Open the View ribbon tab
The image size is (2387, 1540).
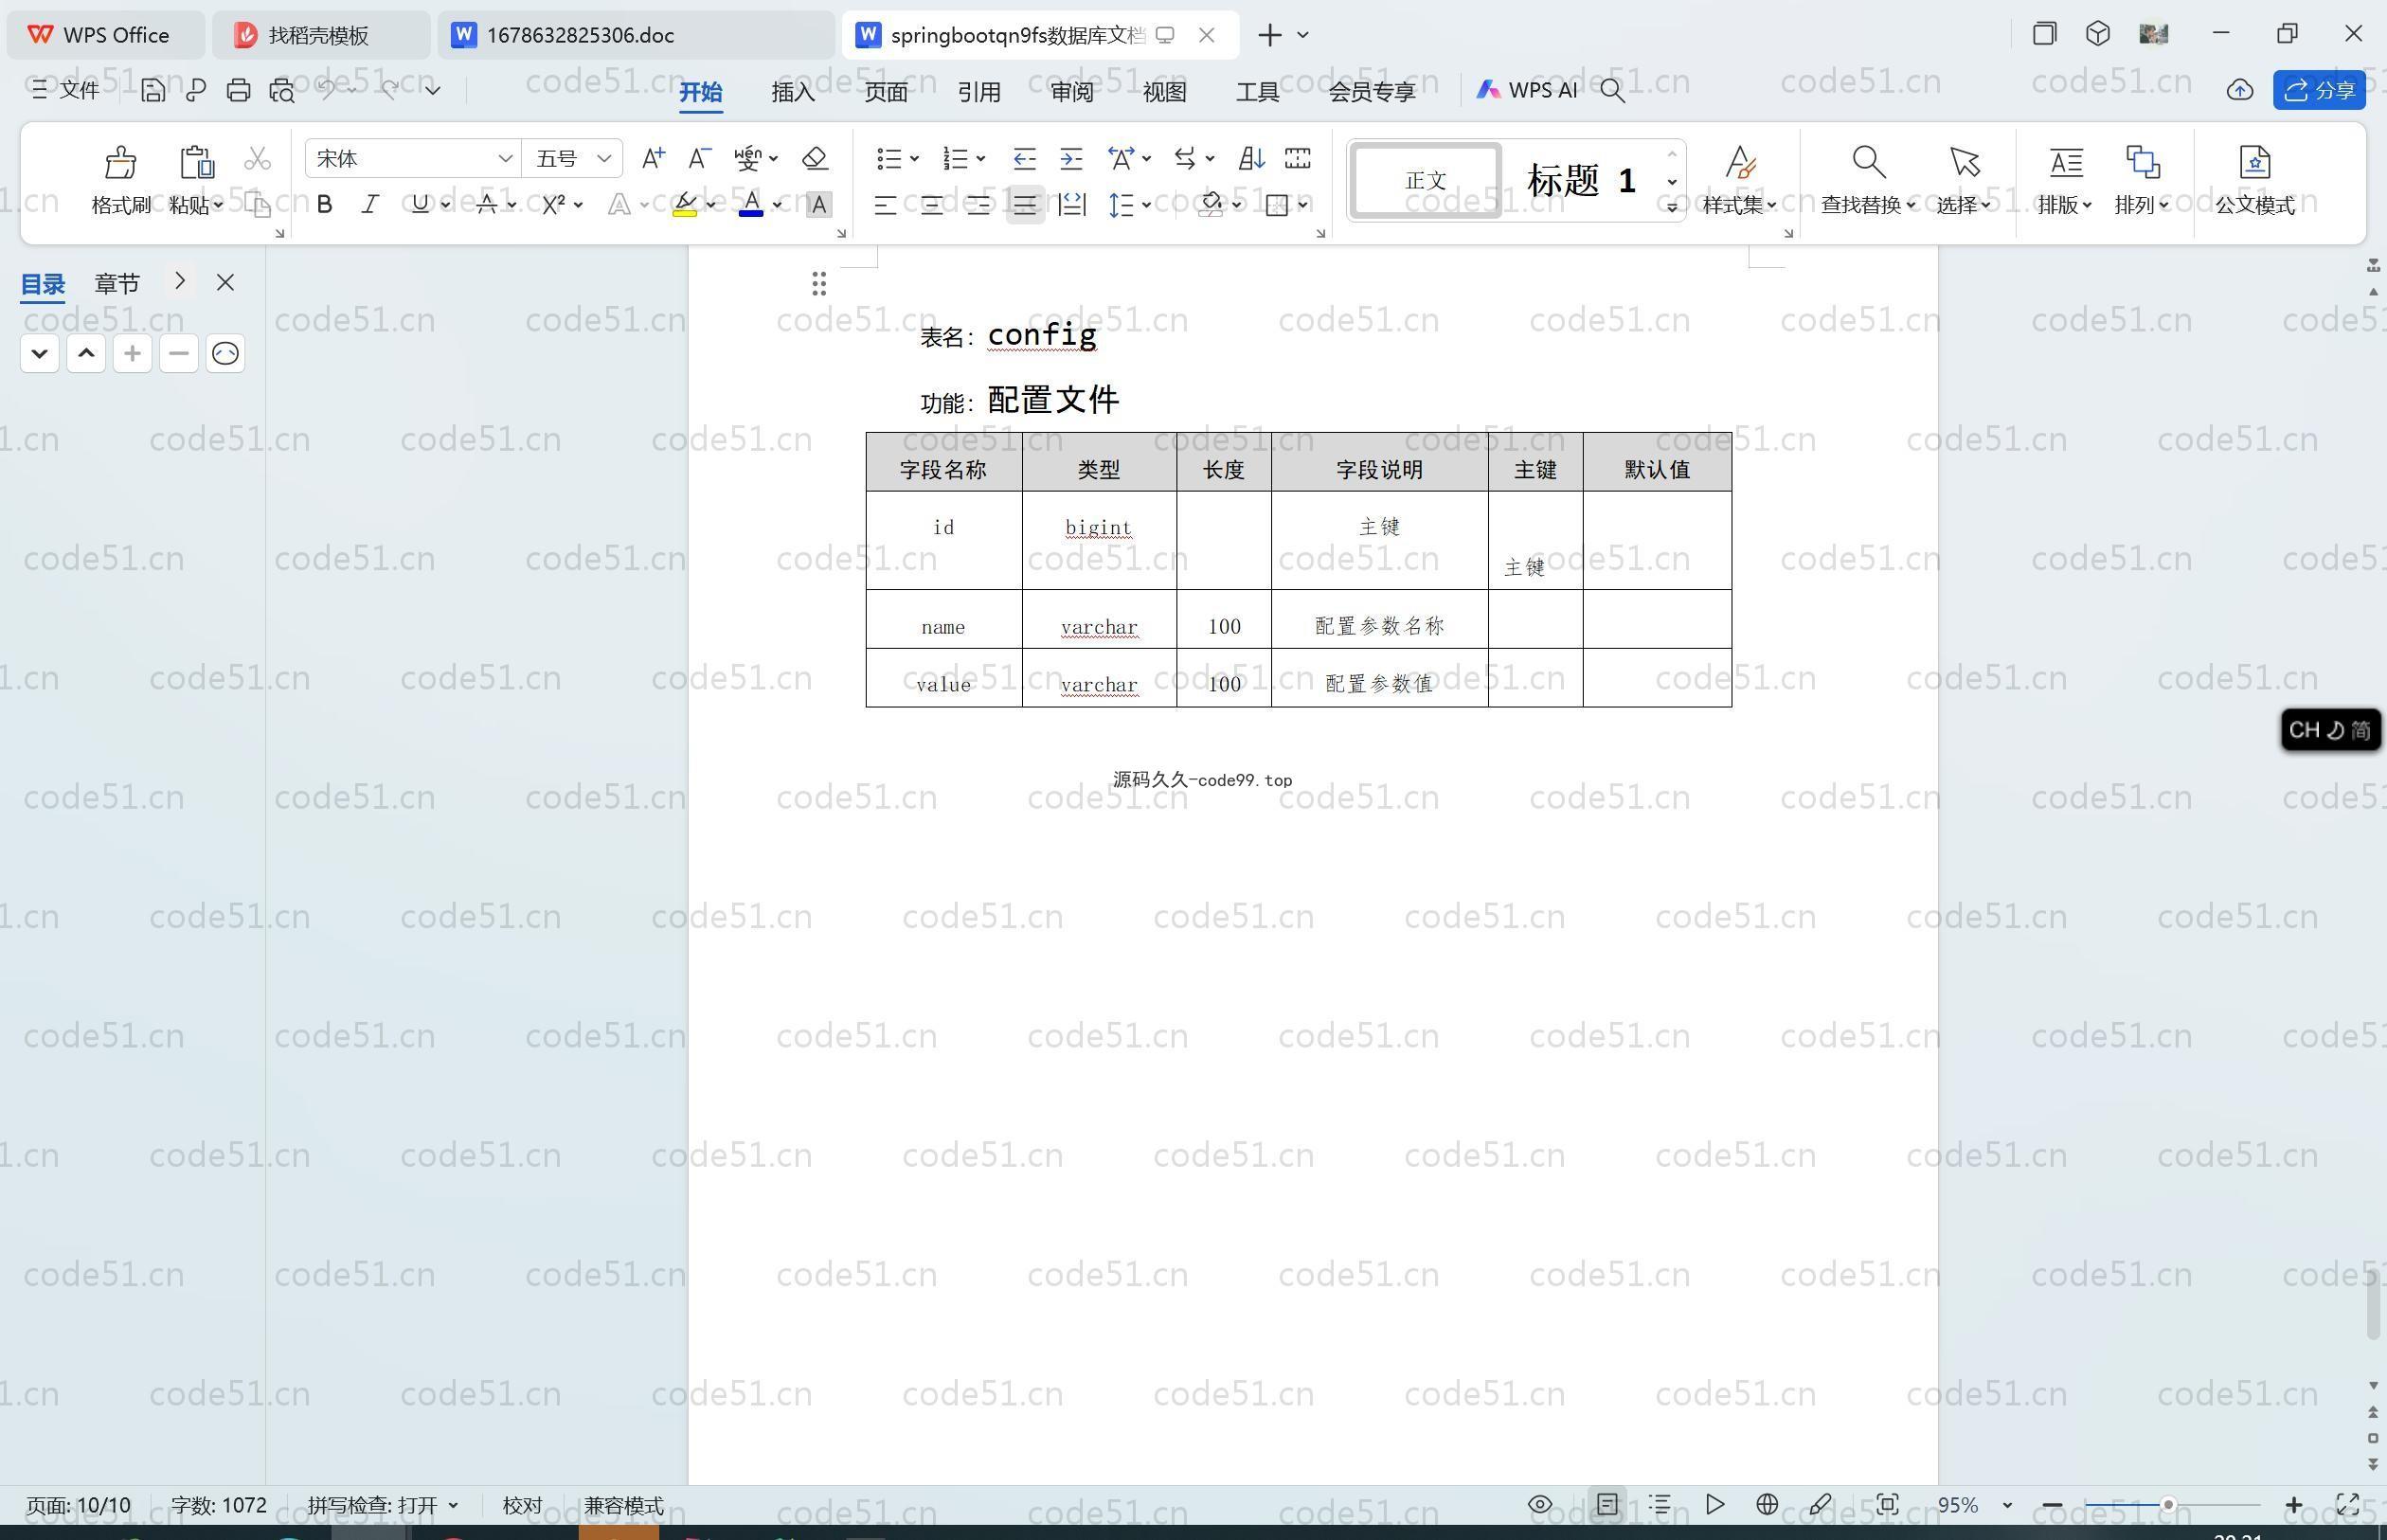coord(1164,91)
